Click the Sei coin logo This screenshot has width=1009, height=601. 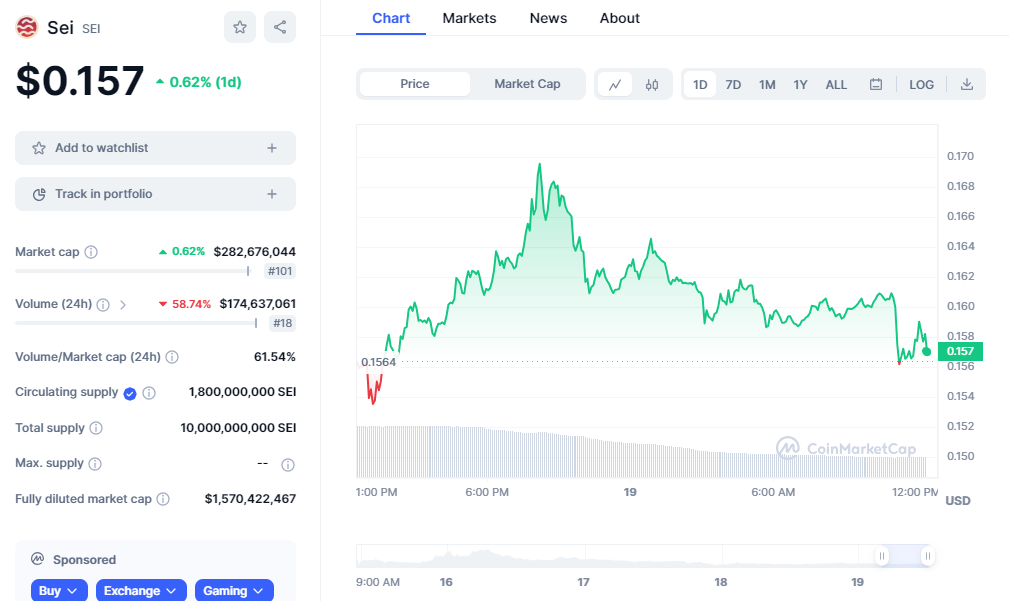[27, 27]
